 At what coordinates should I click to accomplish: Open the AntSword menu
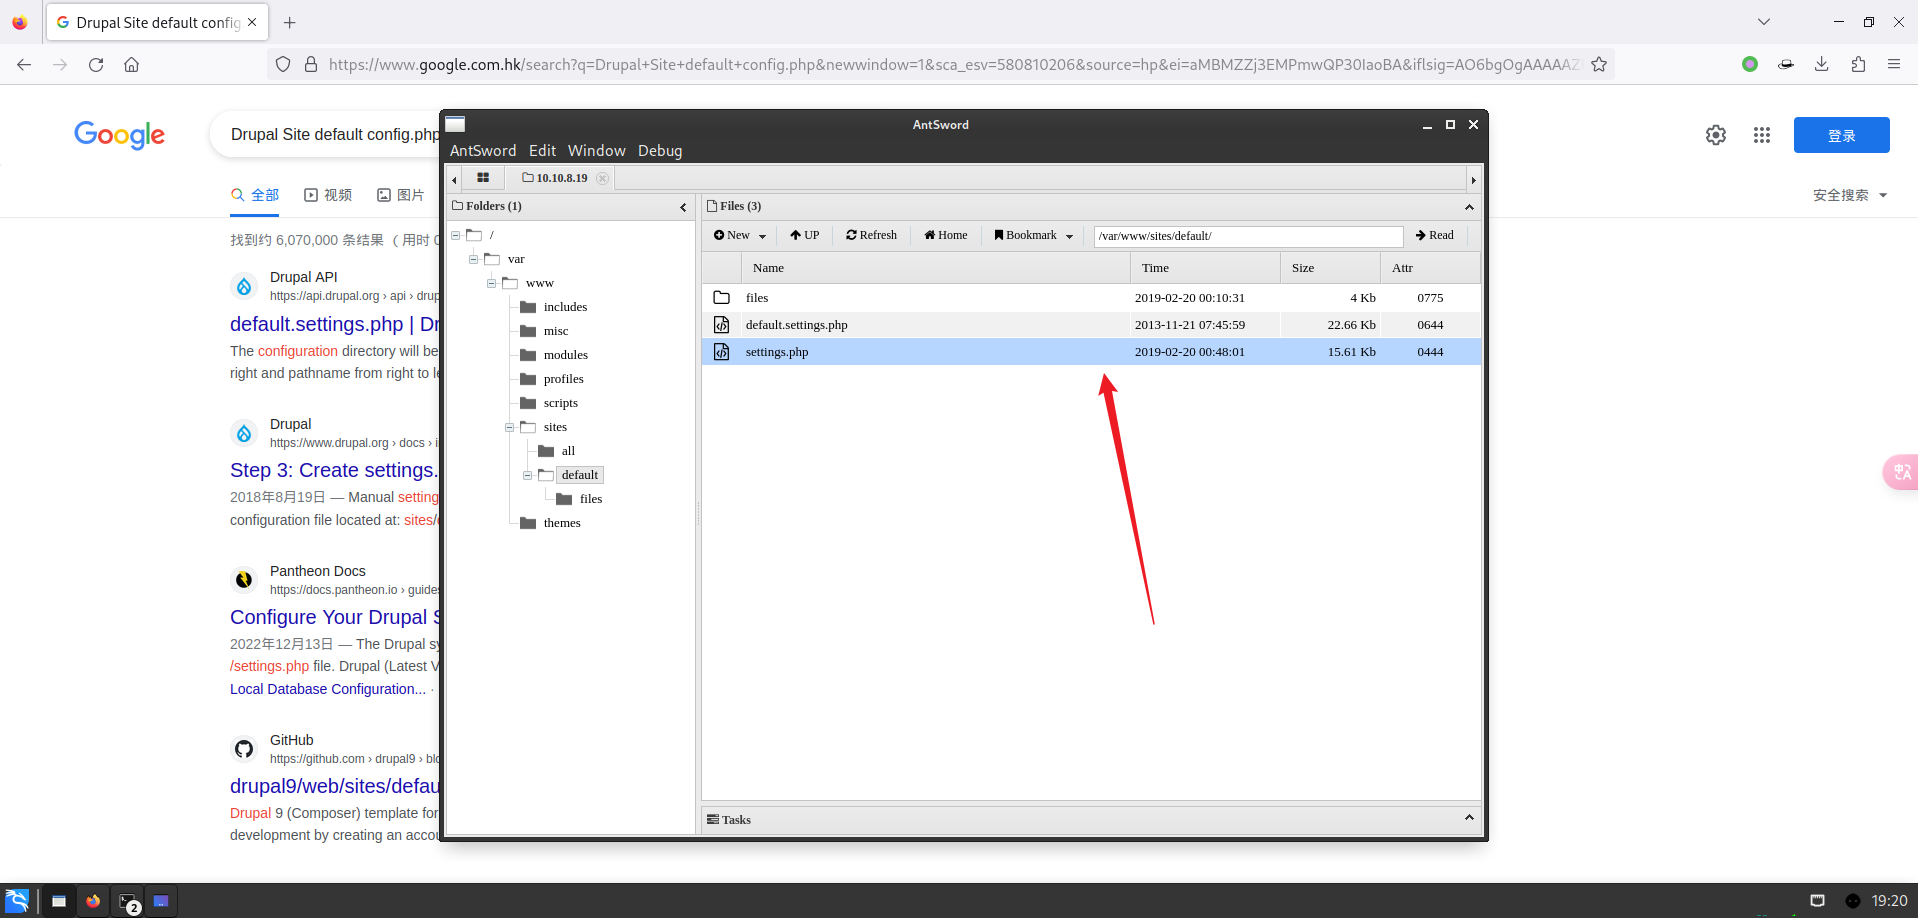483,151
